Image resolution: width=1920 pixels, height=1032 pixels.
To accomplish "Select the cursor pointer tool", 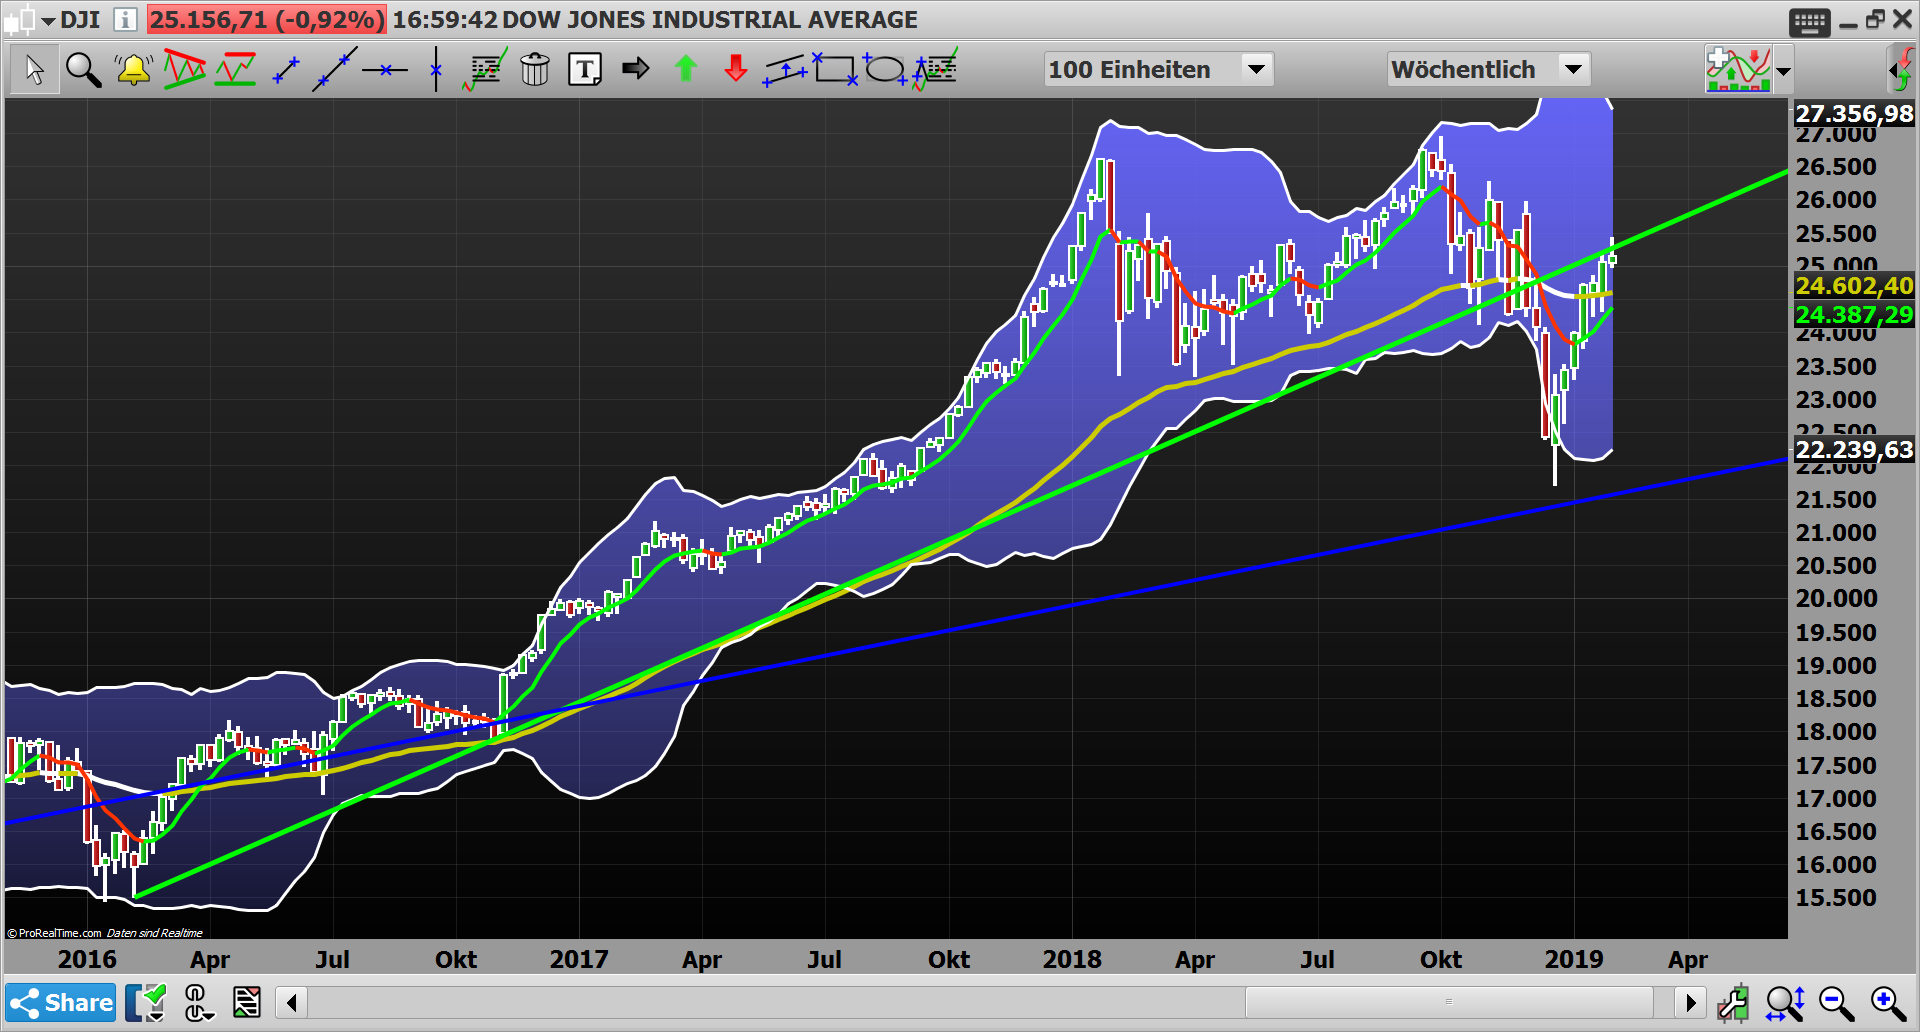I will pyautogui.click(x=34, y=70).
